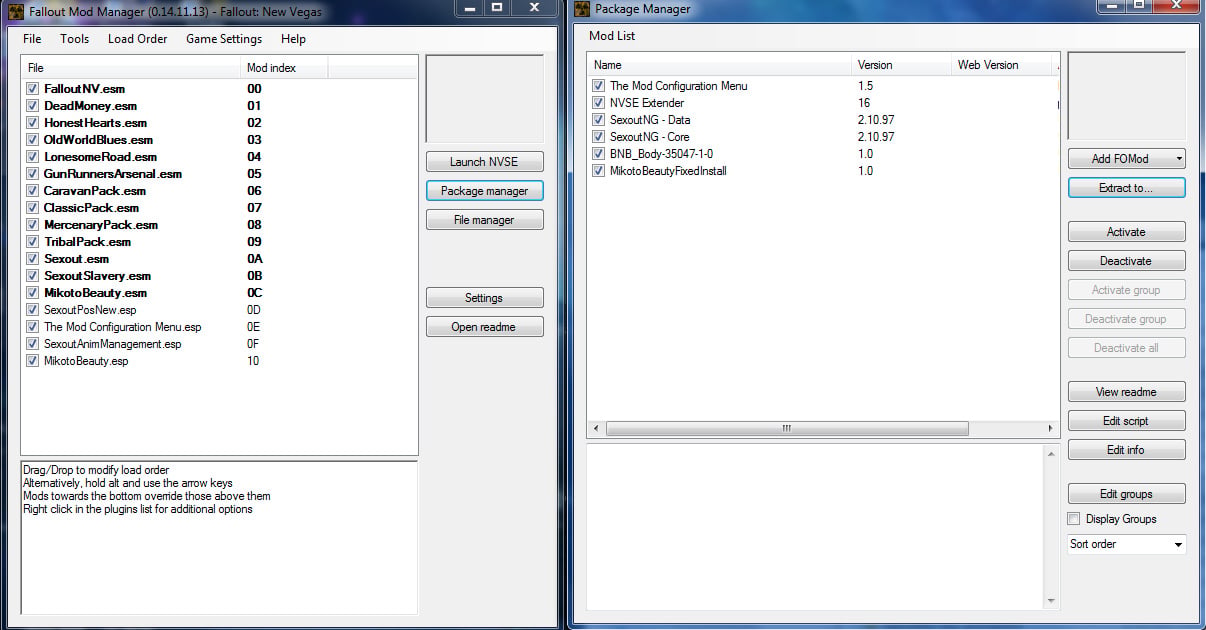Screen dimensions: 1206x630
Task: Uncheck the FalloutNV.esm checkbox
Action: click(32, 89)
